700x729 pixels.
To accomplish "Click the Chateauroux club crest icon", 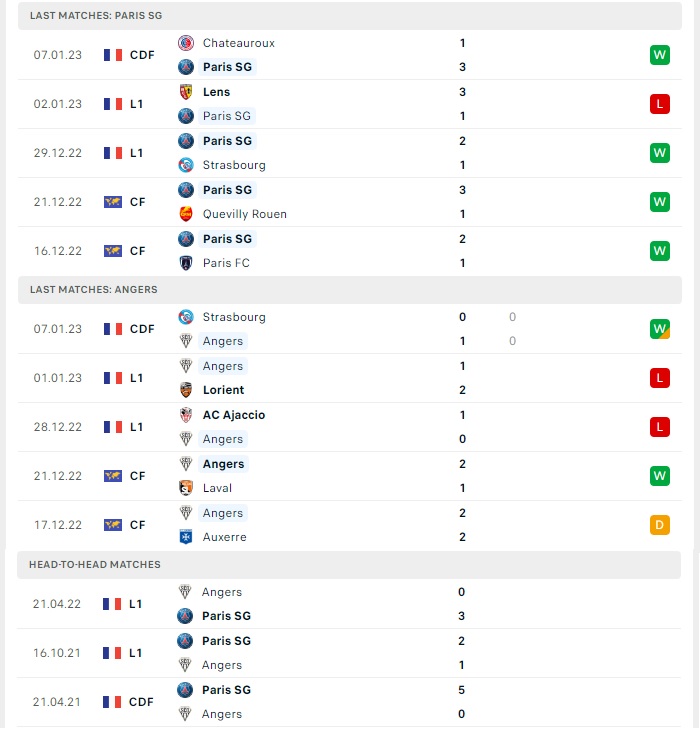I will (186, 43).
